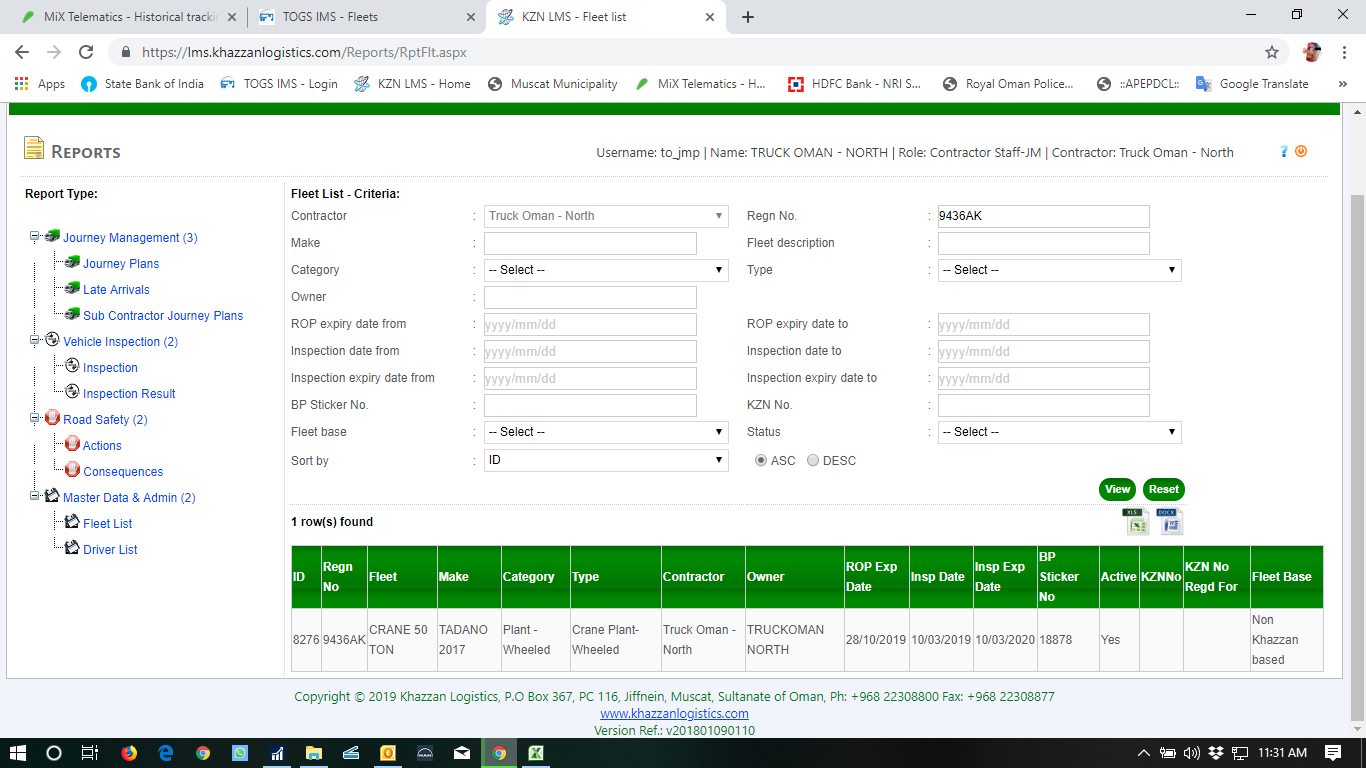
Task: Open www.khazzanlogistics.com footer link
Action: pos(674,714)
